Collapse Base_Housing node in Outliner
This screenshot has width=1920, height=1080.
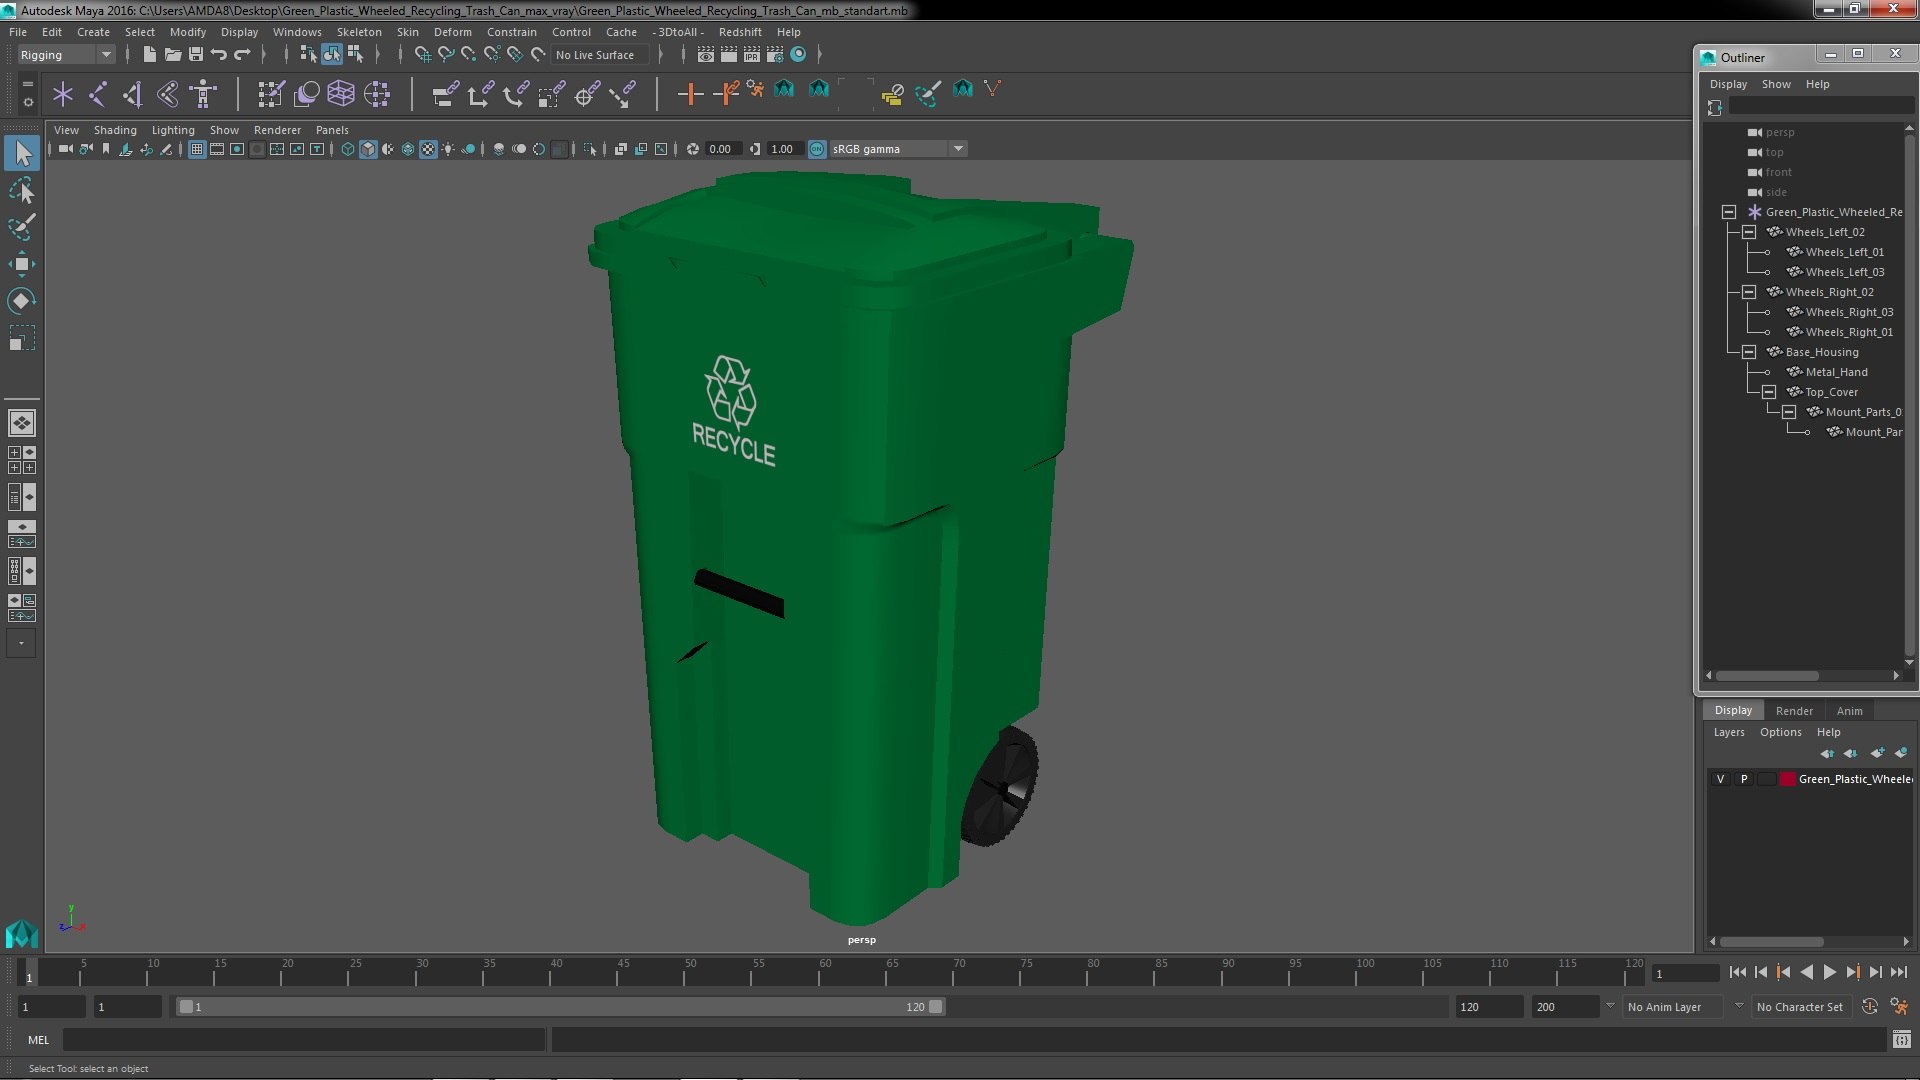[1748, 352]
